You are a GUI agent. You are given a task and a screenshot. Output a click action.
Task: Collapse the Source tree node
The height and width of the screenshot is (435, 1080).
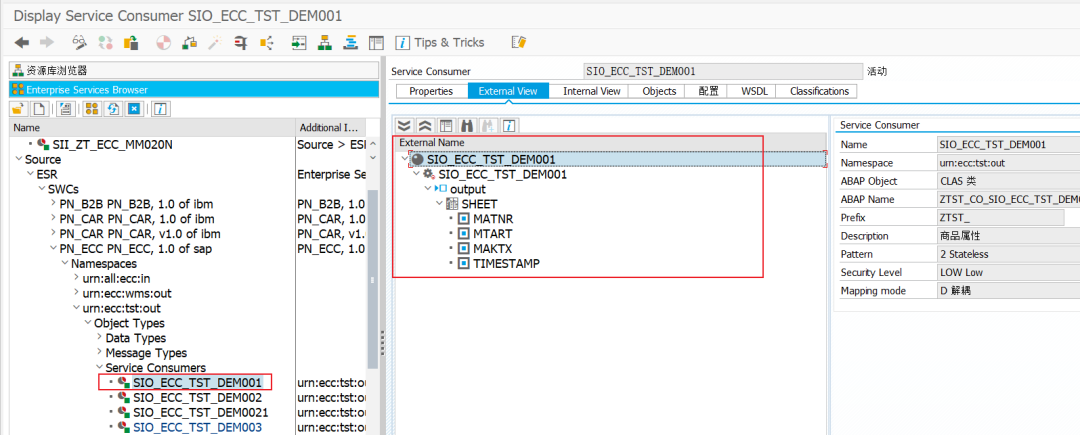tap(18, 159)
